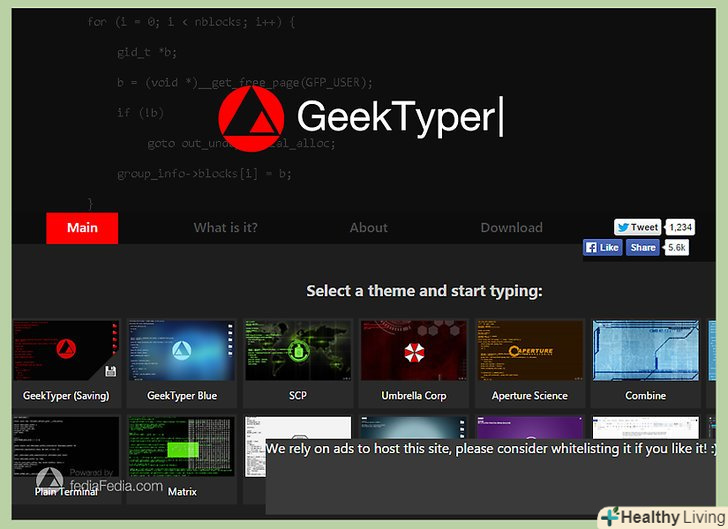Screen dimensions: 728x529
Task: Open the What is it? tab
Action: (x=225, y=228)
